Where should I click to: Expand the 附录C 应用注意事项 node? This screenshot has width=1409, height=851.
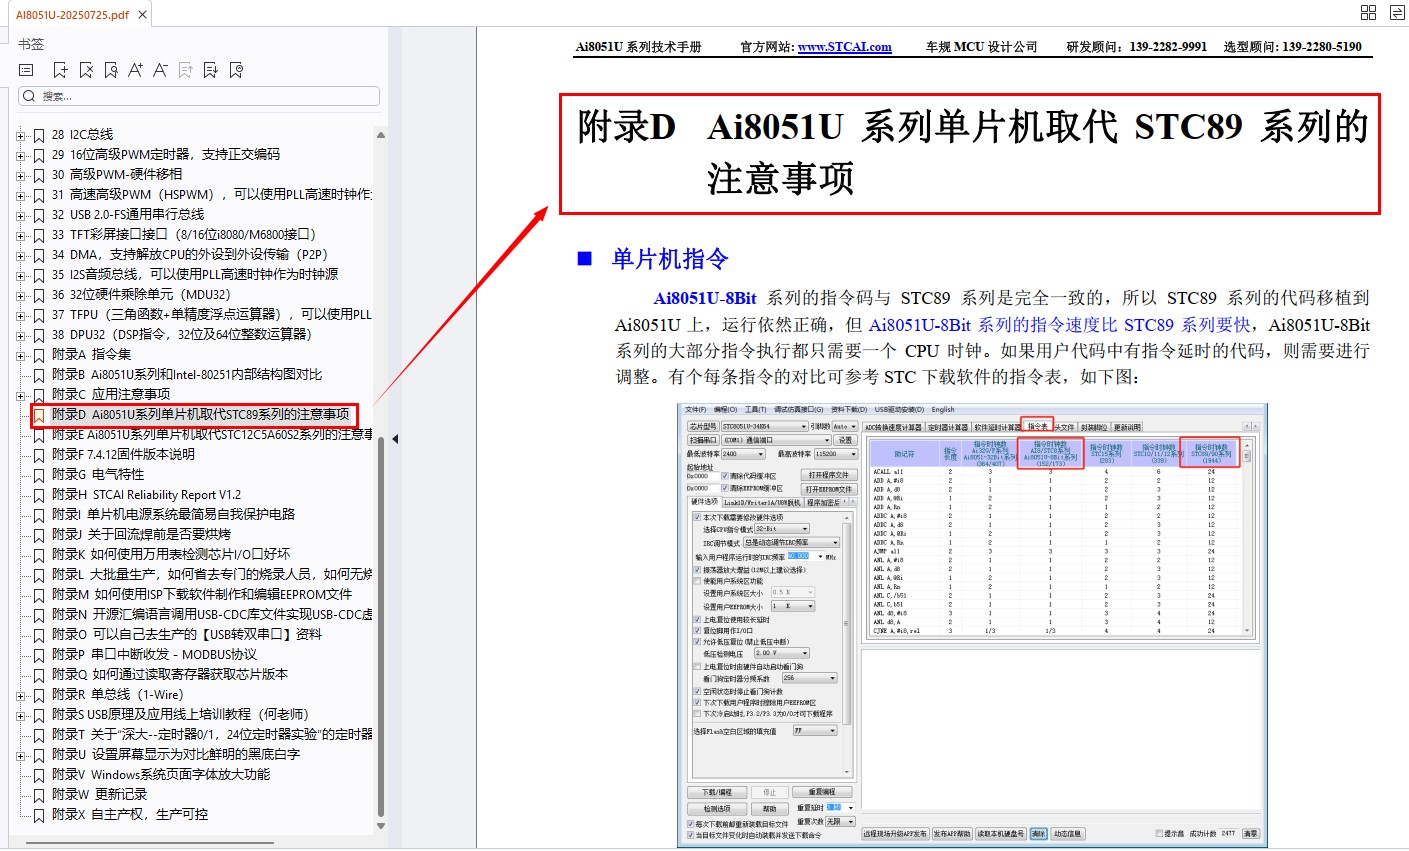(20, 395)
